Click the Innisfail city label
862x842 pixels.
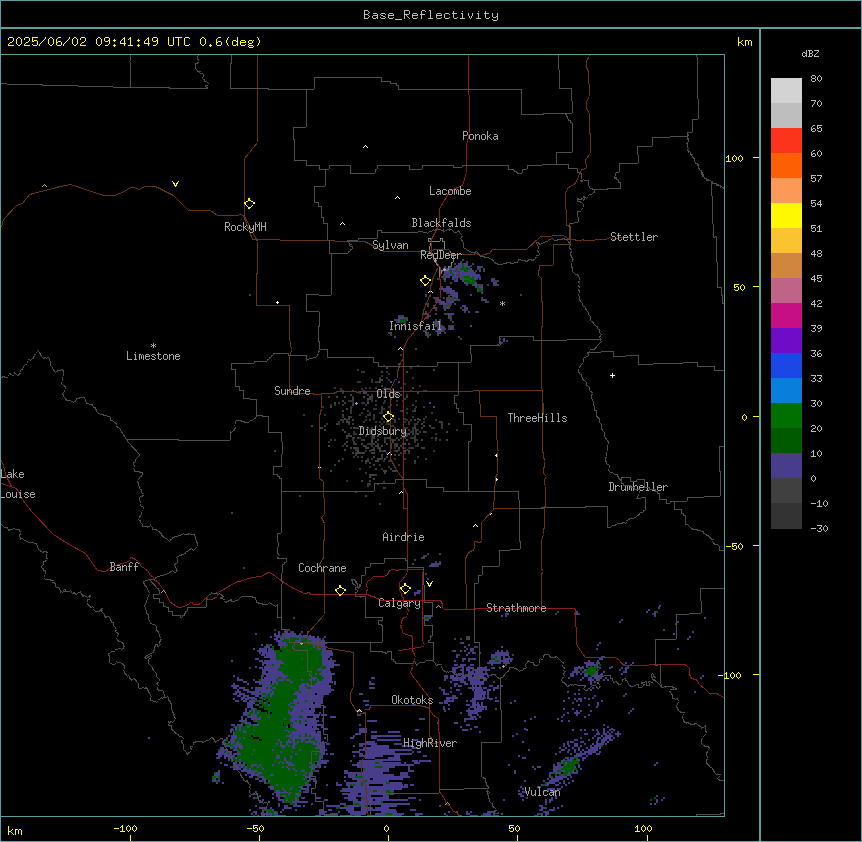[415, 326]
